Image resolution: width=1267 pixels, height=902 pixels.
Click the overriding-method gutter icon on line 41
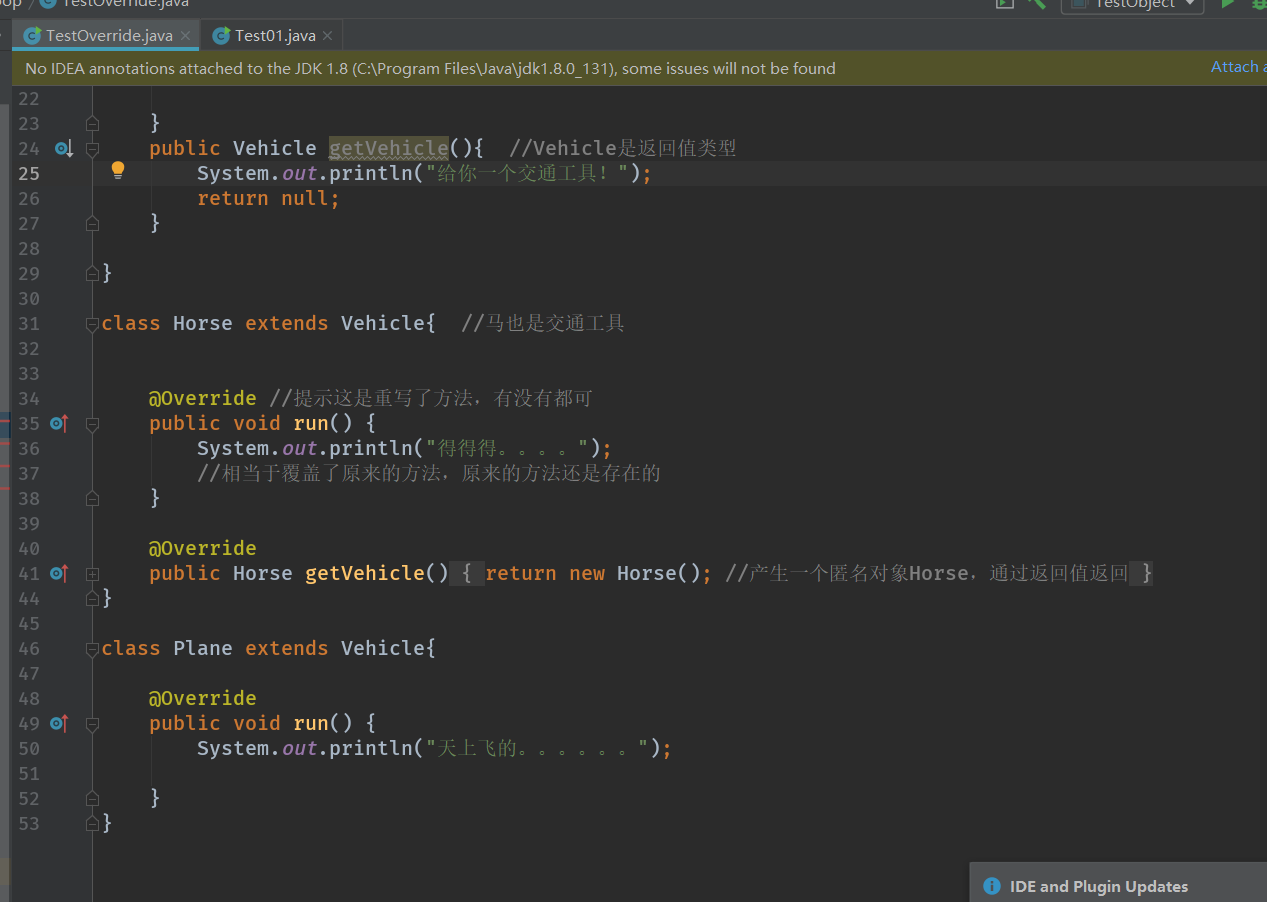pyautogui.click(x=61, y=573)
